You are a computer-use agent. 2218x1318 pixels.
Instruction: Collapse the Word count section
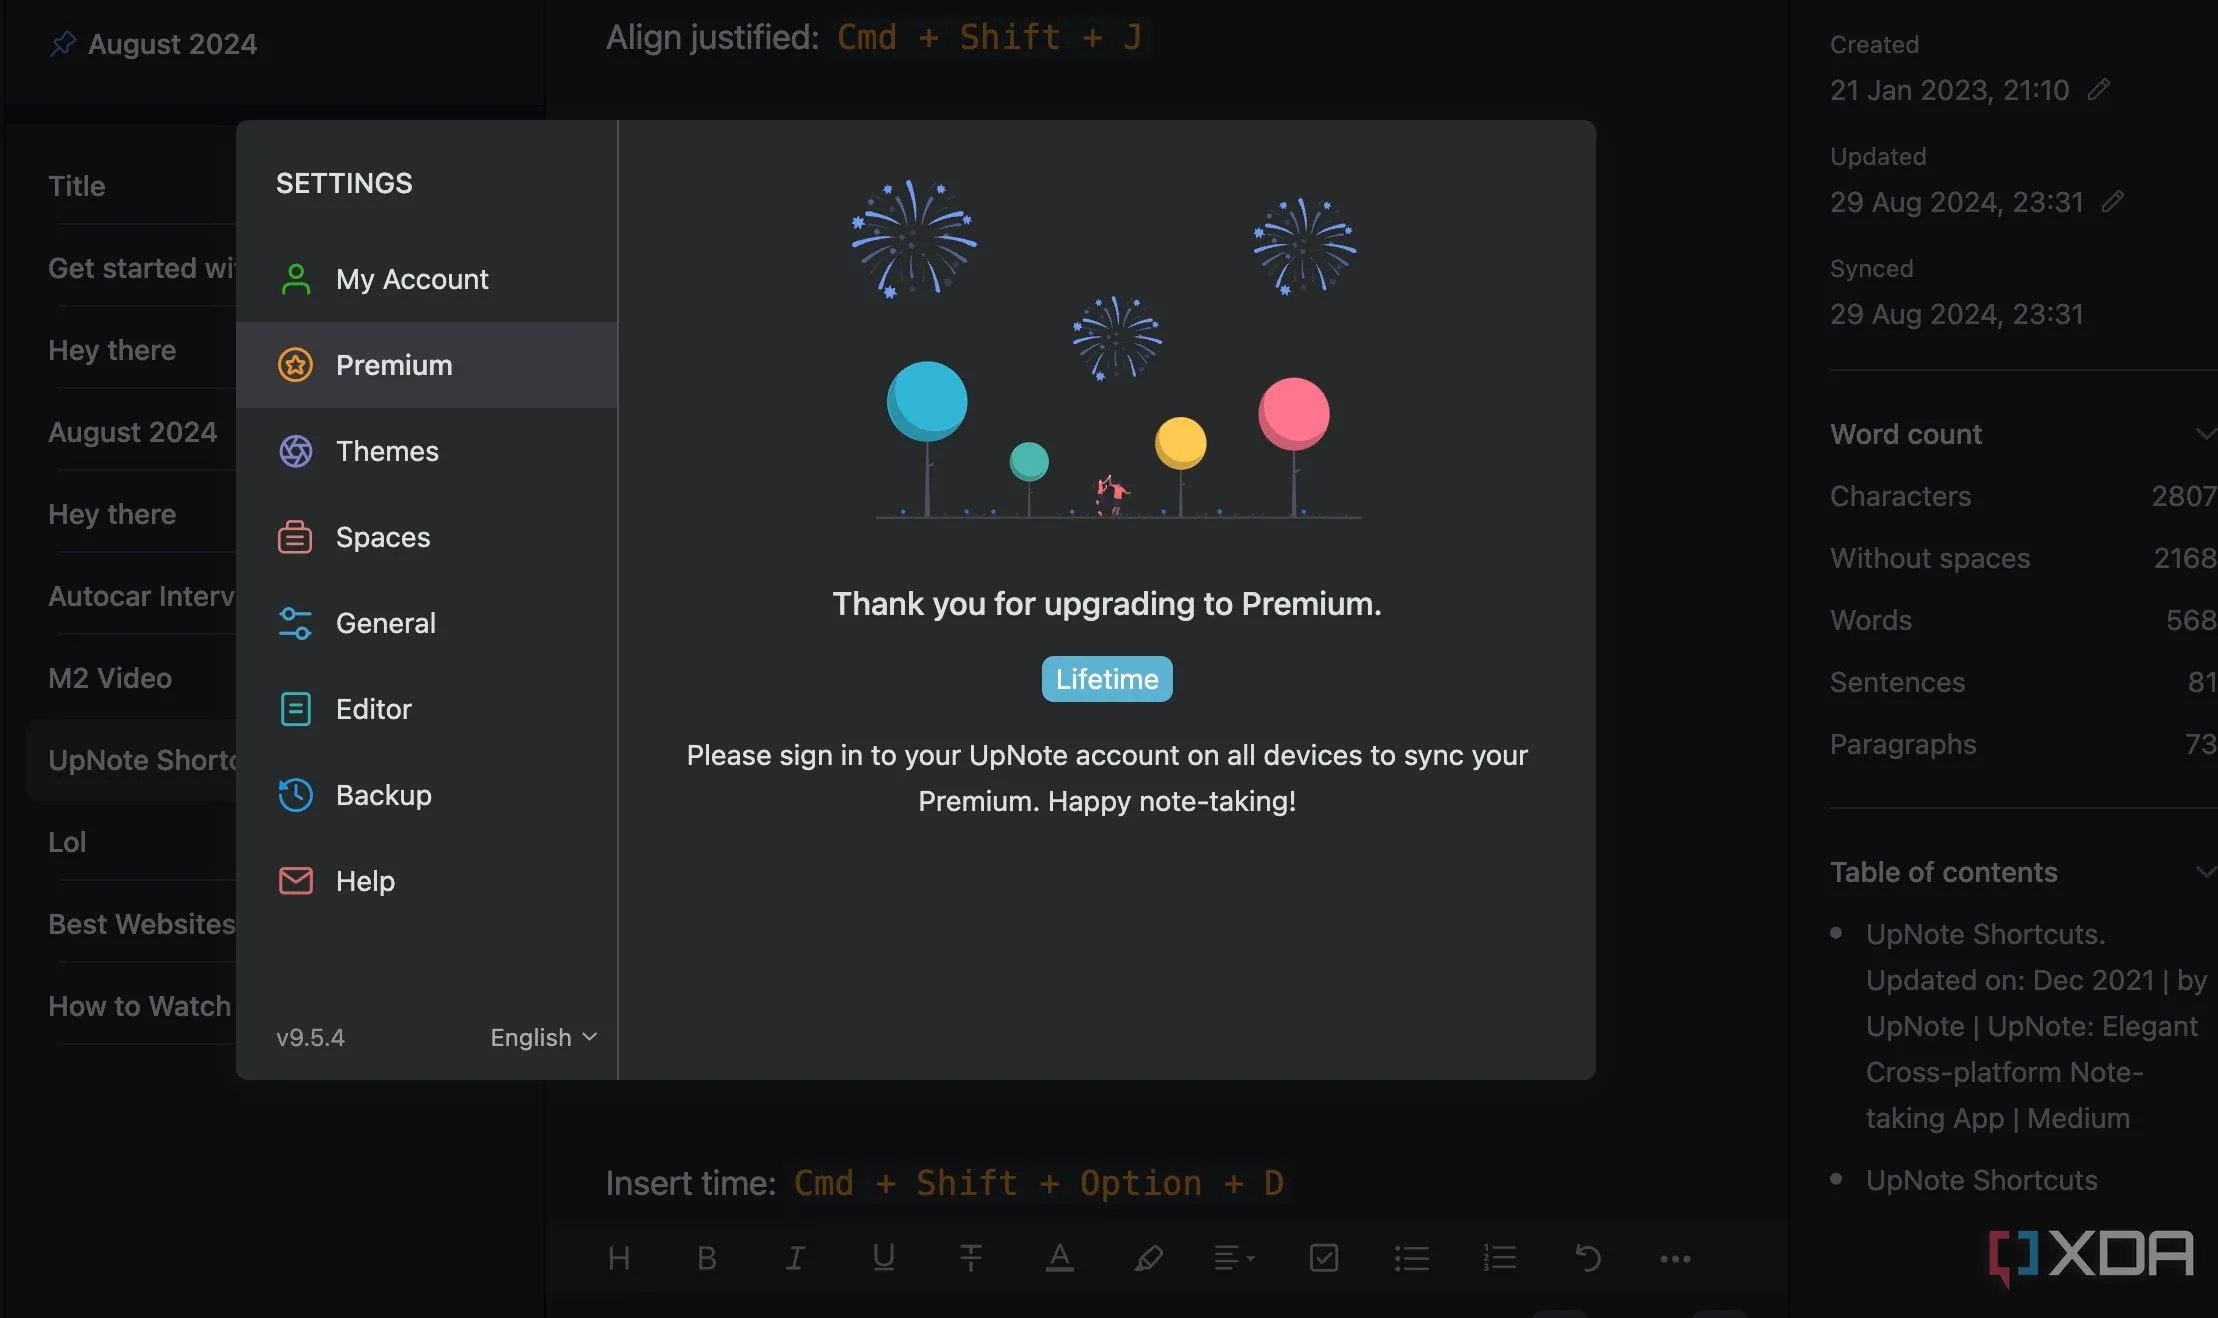point(2205,433)
